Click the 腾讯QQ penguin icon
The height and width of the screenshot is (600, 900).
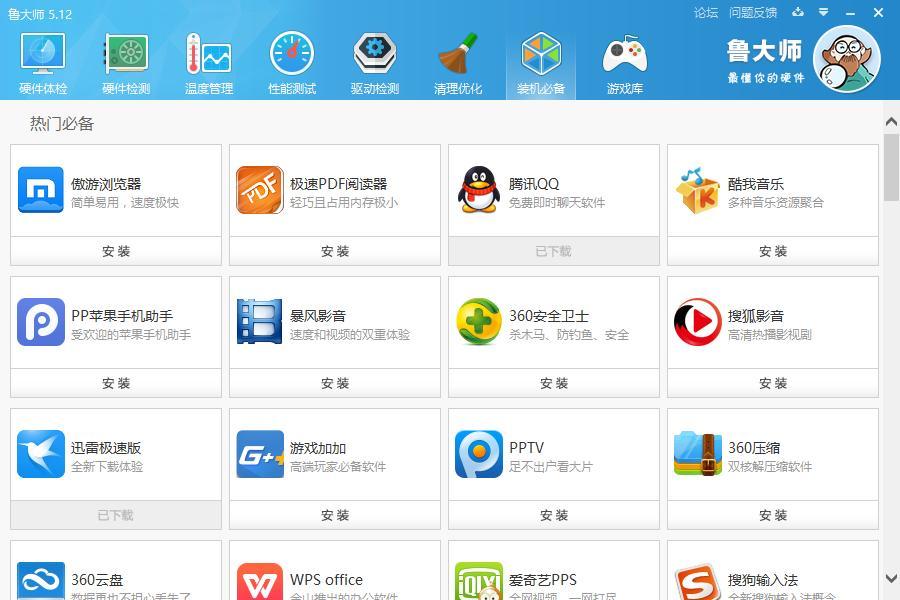(479, 190)
